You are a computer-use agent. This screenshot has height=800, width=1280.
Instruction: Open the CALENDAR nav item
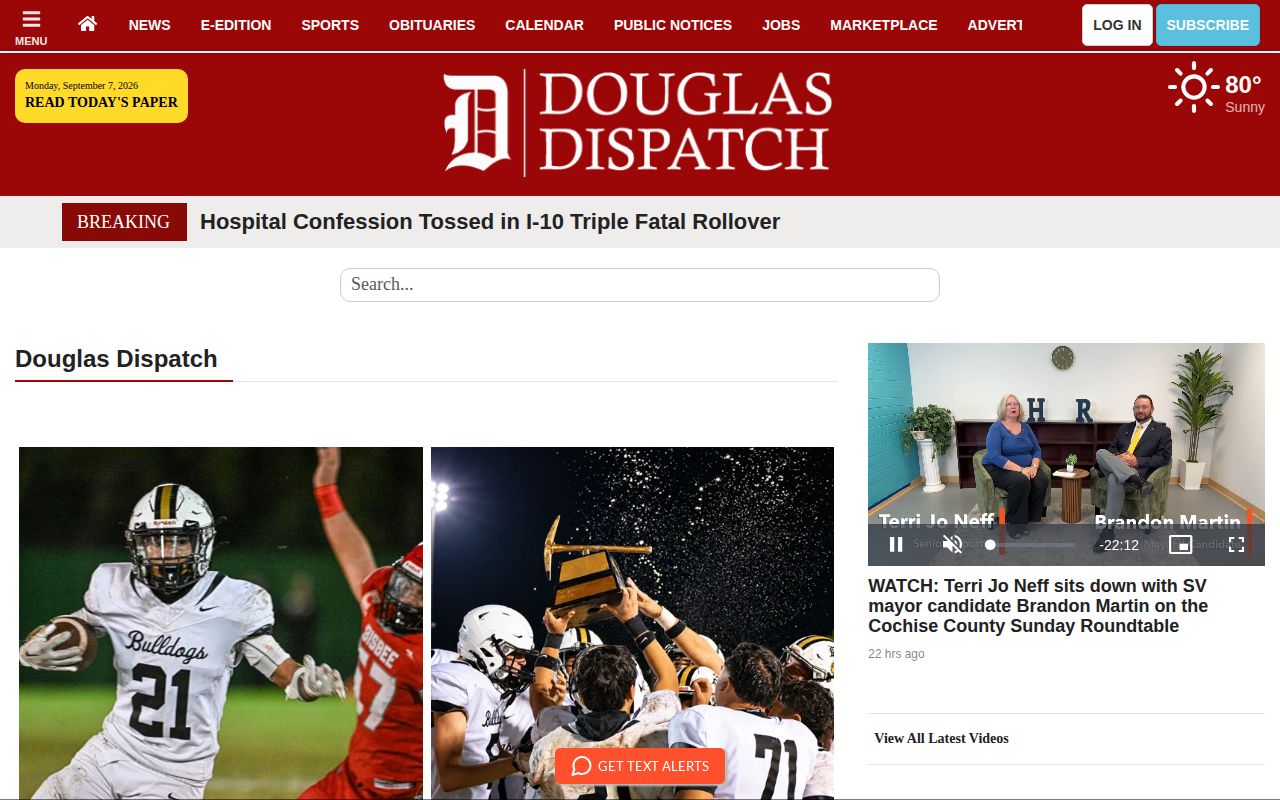[544, 25]
